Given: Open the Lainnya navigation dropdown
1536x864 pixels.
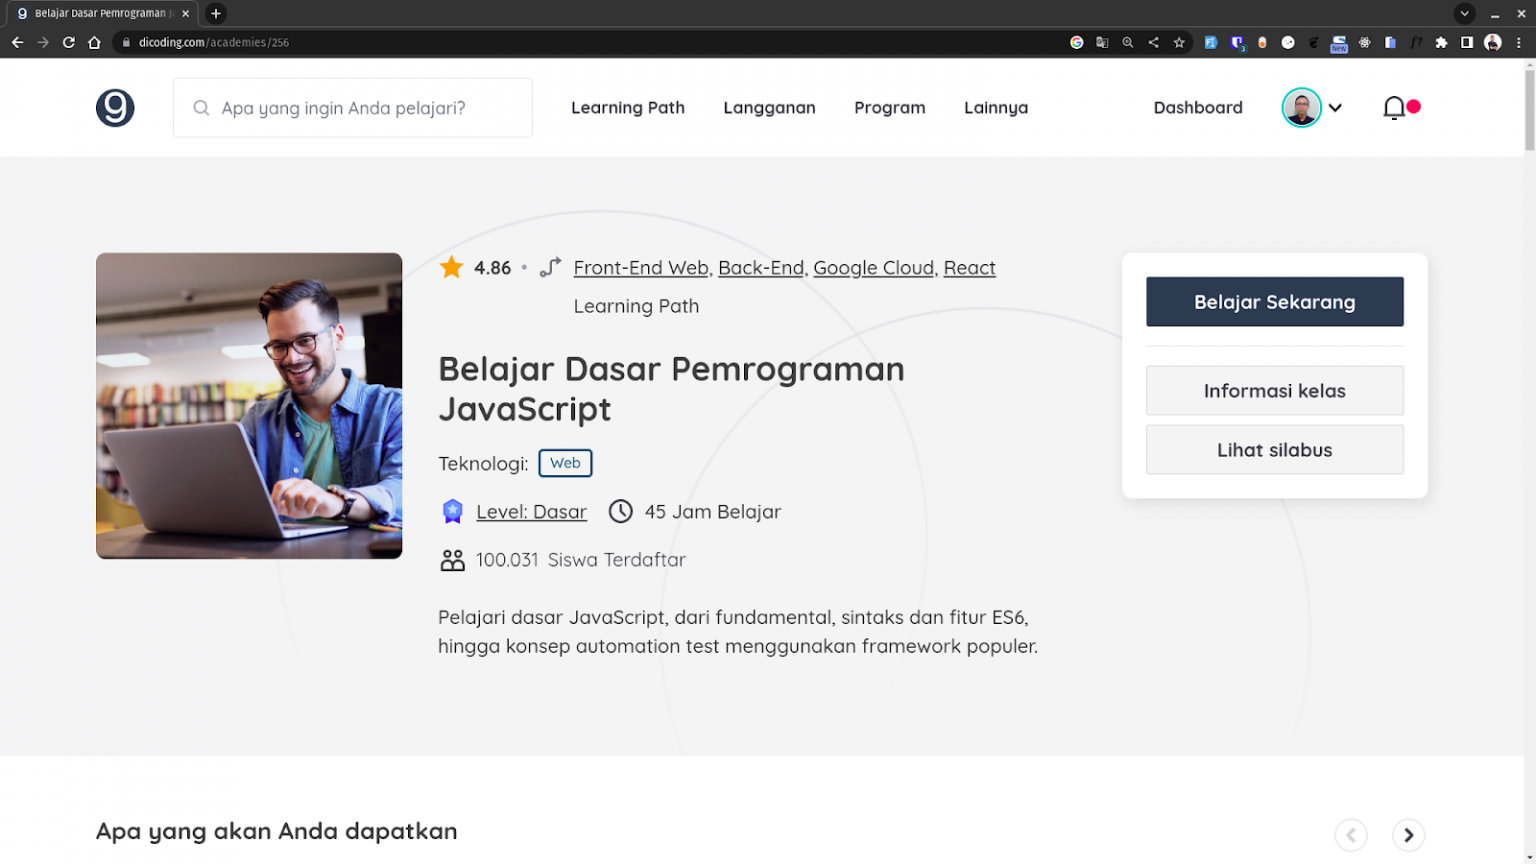Looking at the screenshot, I should click(996, 107).
